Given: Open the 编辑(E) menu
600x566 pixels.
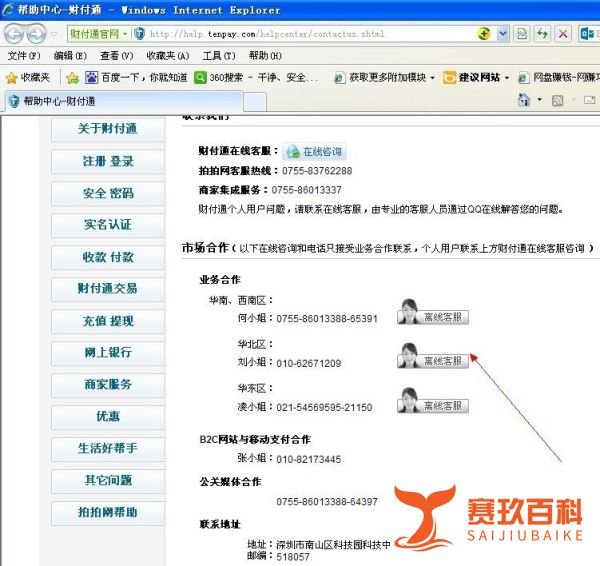Looking at the screenshot, I should pos(70,56).
